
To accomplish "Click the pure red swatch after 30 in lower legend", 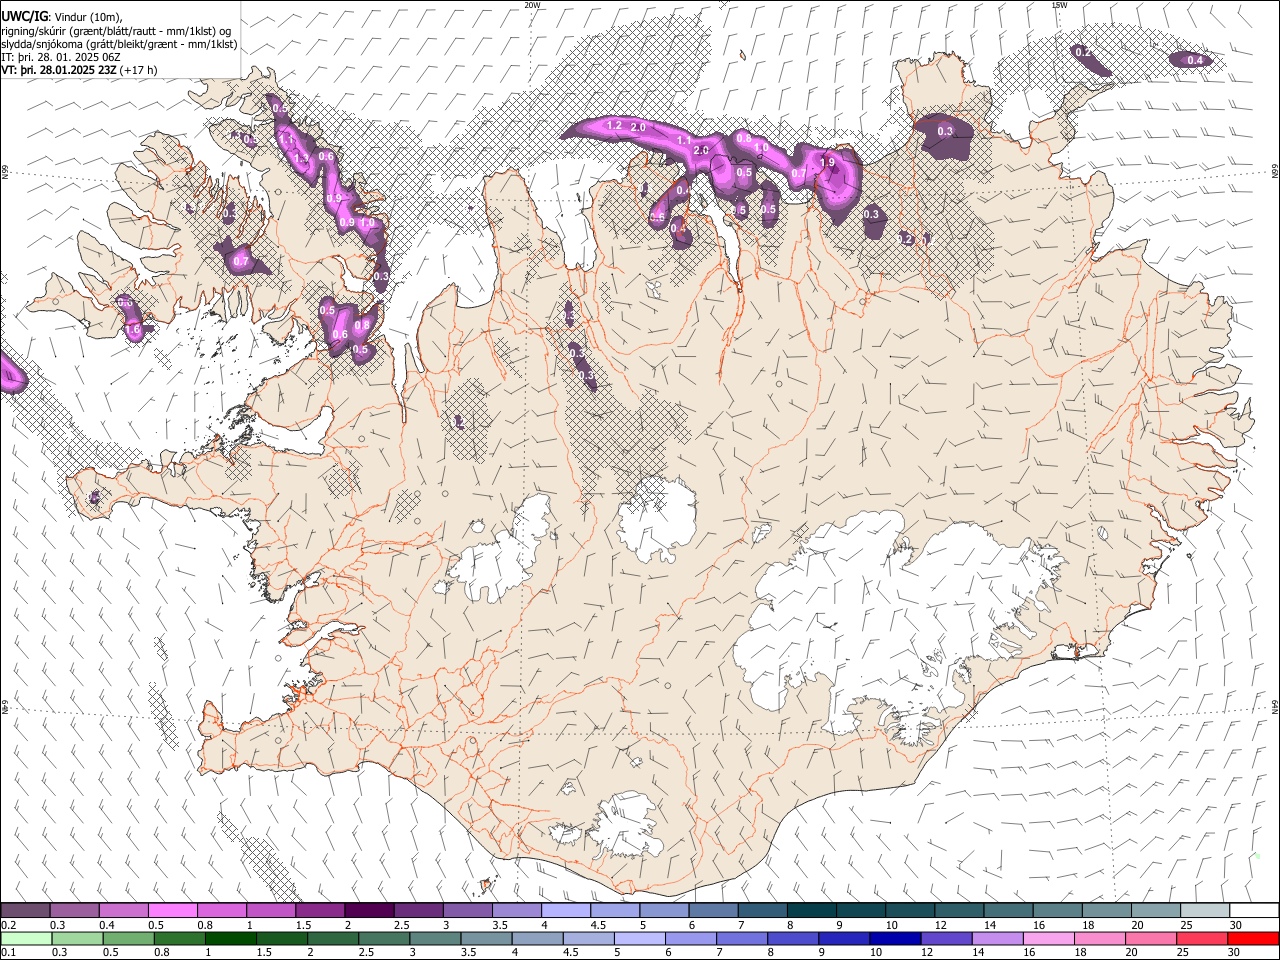I will point(1254,938).
